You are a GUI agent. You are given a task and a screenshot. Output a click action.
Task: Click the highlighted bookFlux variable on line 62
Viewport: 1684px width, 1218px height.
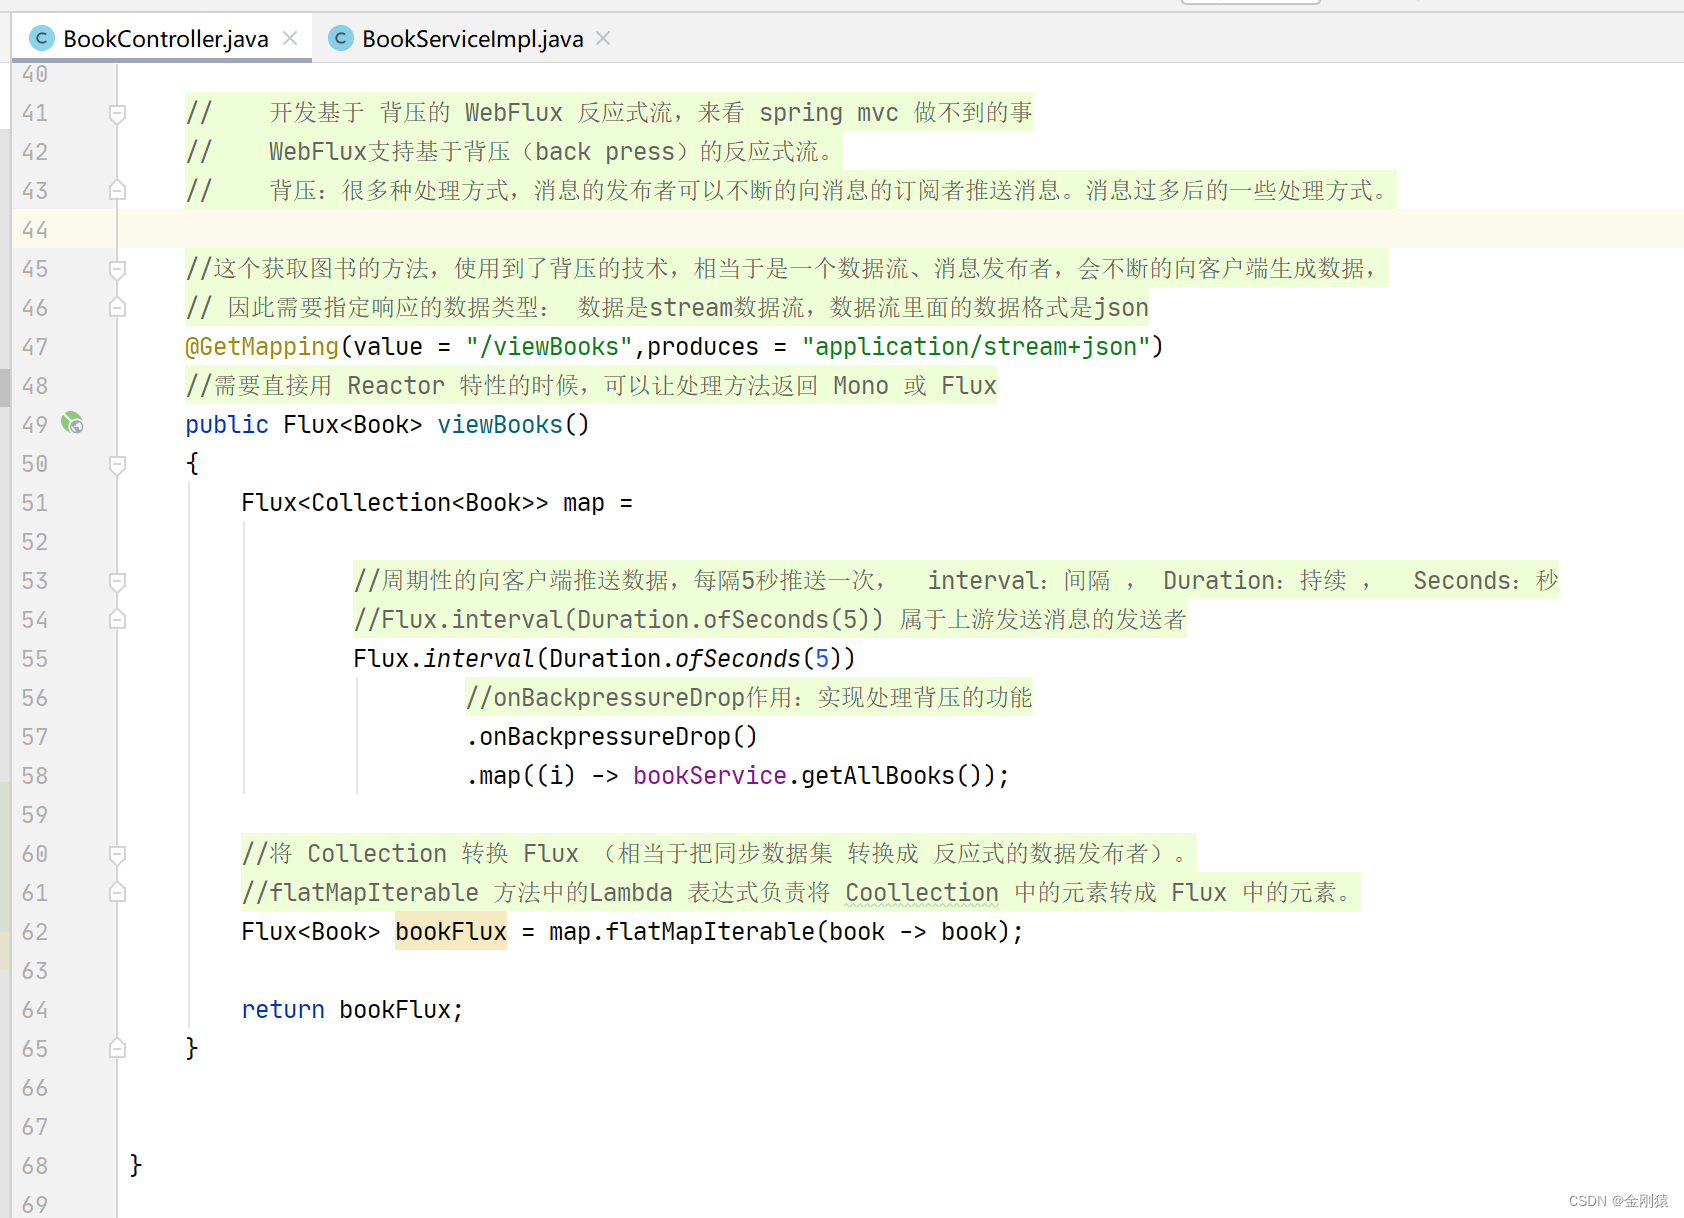pos(451,932)
